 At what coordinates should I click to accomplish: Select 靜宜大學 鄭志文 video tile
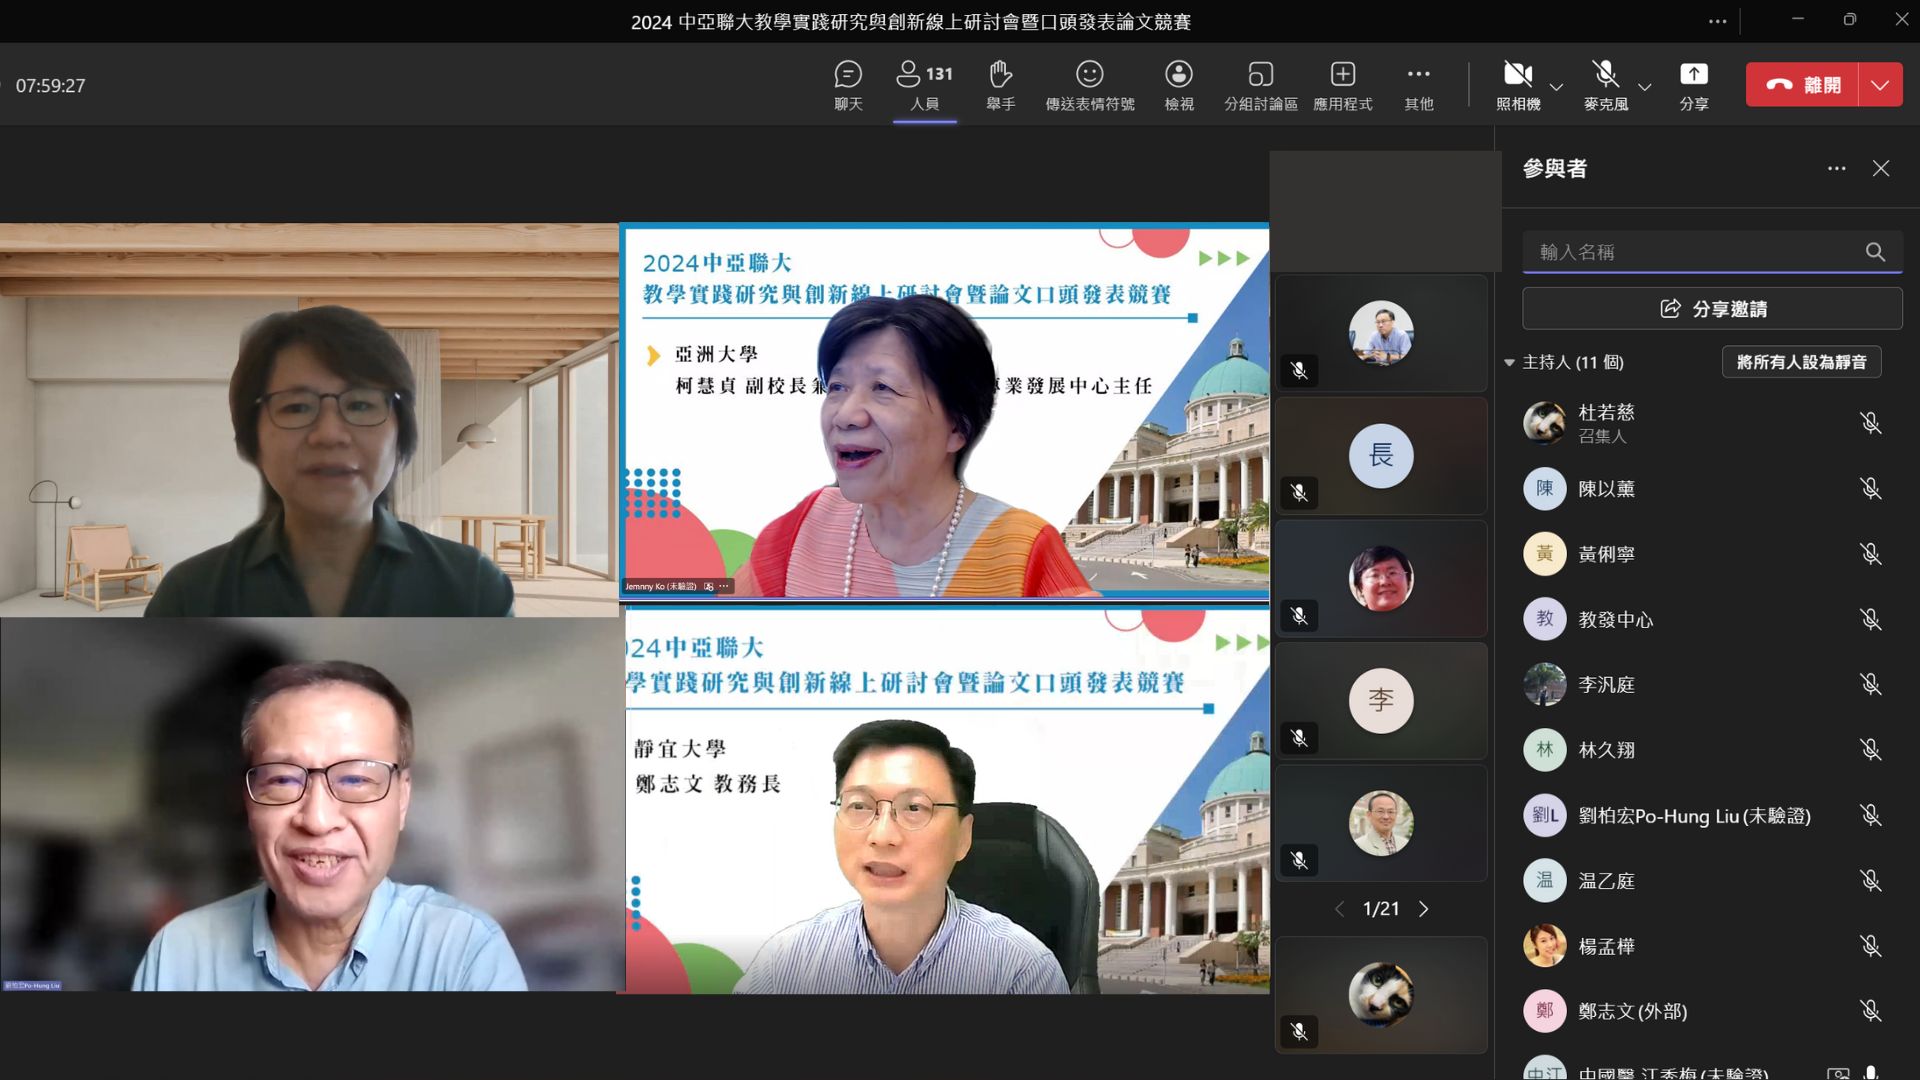[x=945, y=800]
